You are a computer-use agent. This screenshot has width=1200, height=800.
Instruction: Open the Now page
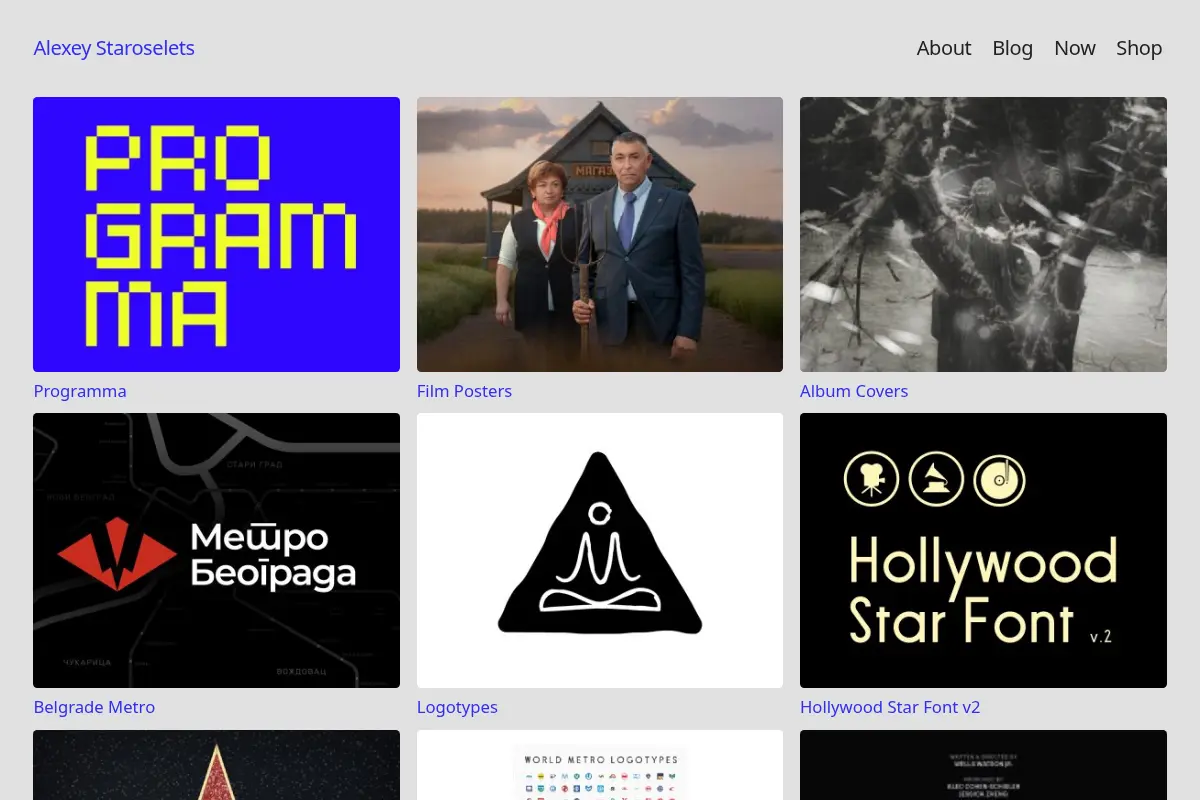pos(1074,48)
